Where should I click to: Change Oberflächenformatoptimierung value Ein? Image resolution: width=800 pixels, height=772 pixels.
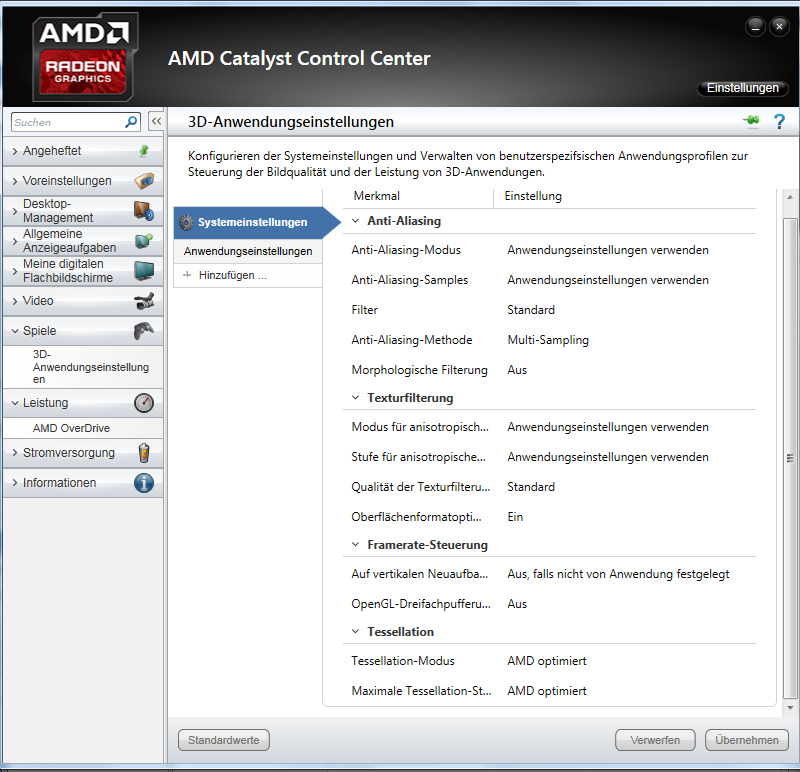(515, 517)
